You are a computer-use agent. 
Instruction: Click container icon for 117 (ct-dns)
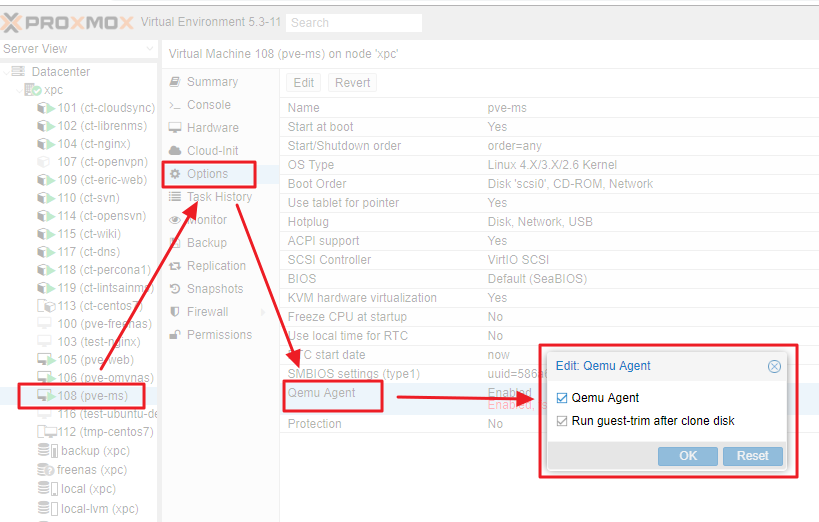pyautogui.click(x=46, y=252)
